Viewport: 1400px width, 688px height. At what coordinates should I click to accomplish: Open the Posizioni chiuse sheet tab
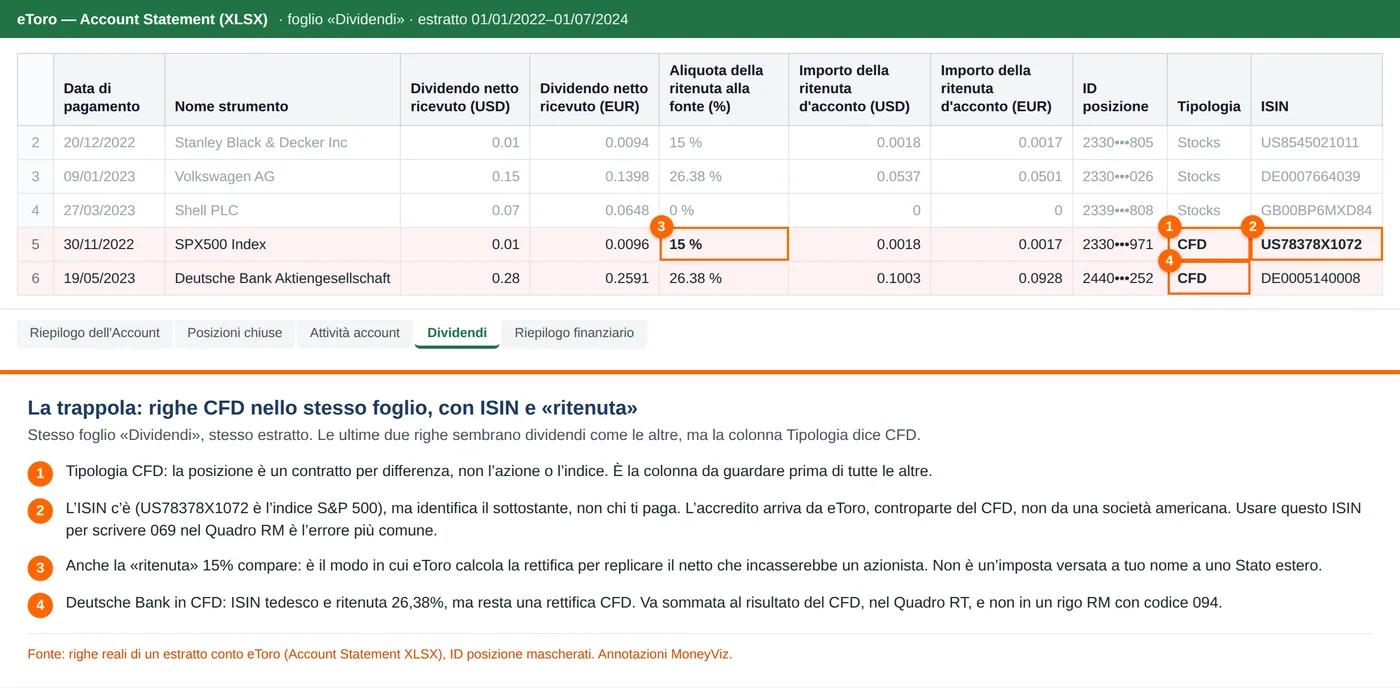(x=235, y=333)
